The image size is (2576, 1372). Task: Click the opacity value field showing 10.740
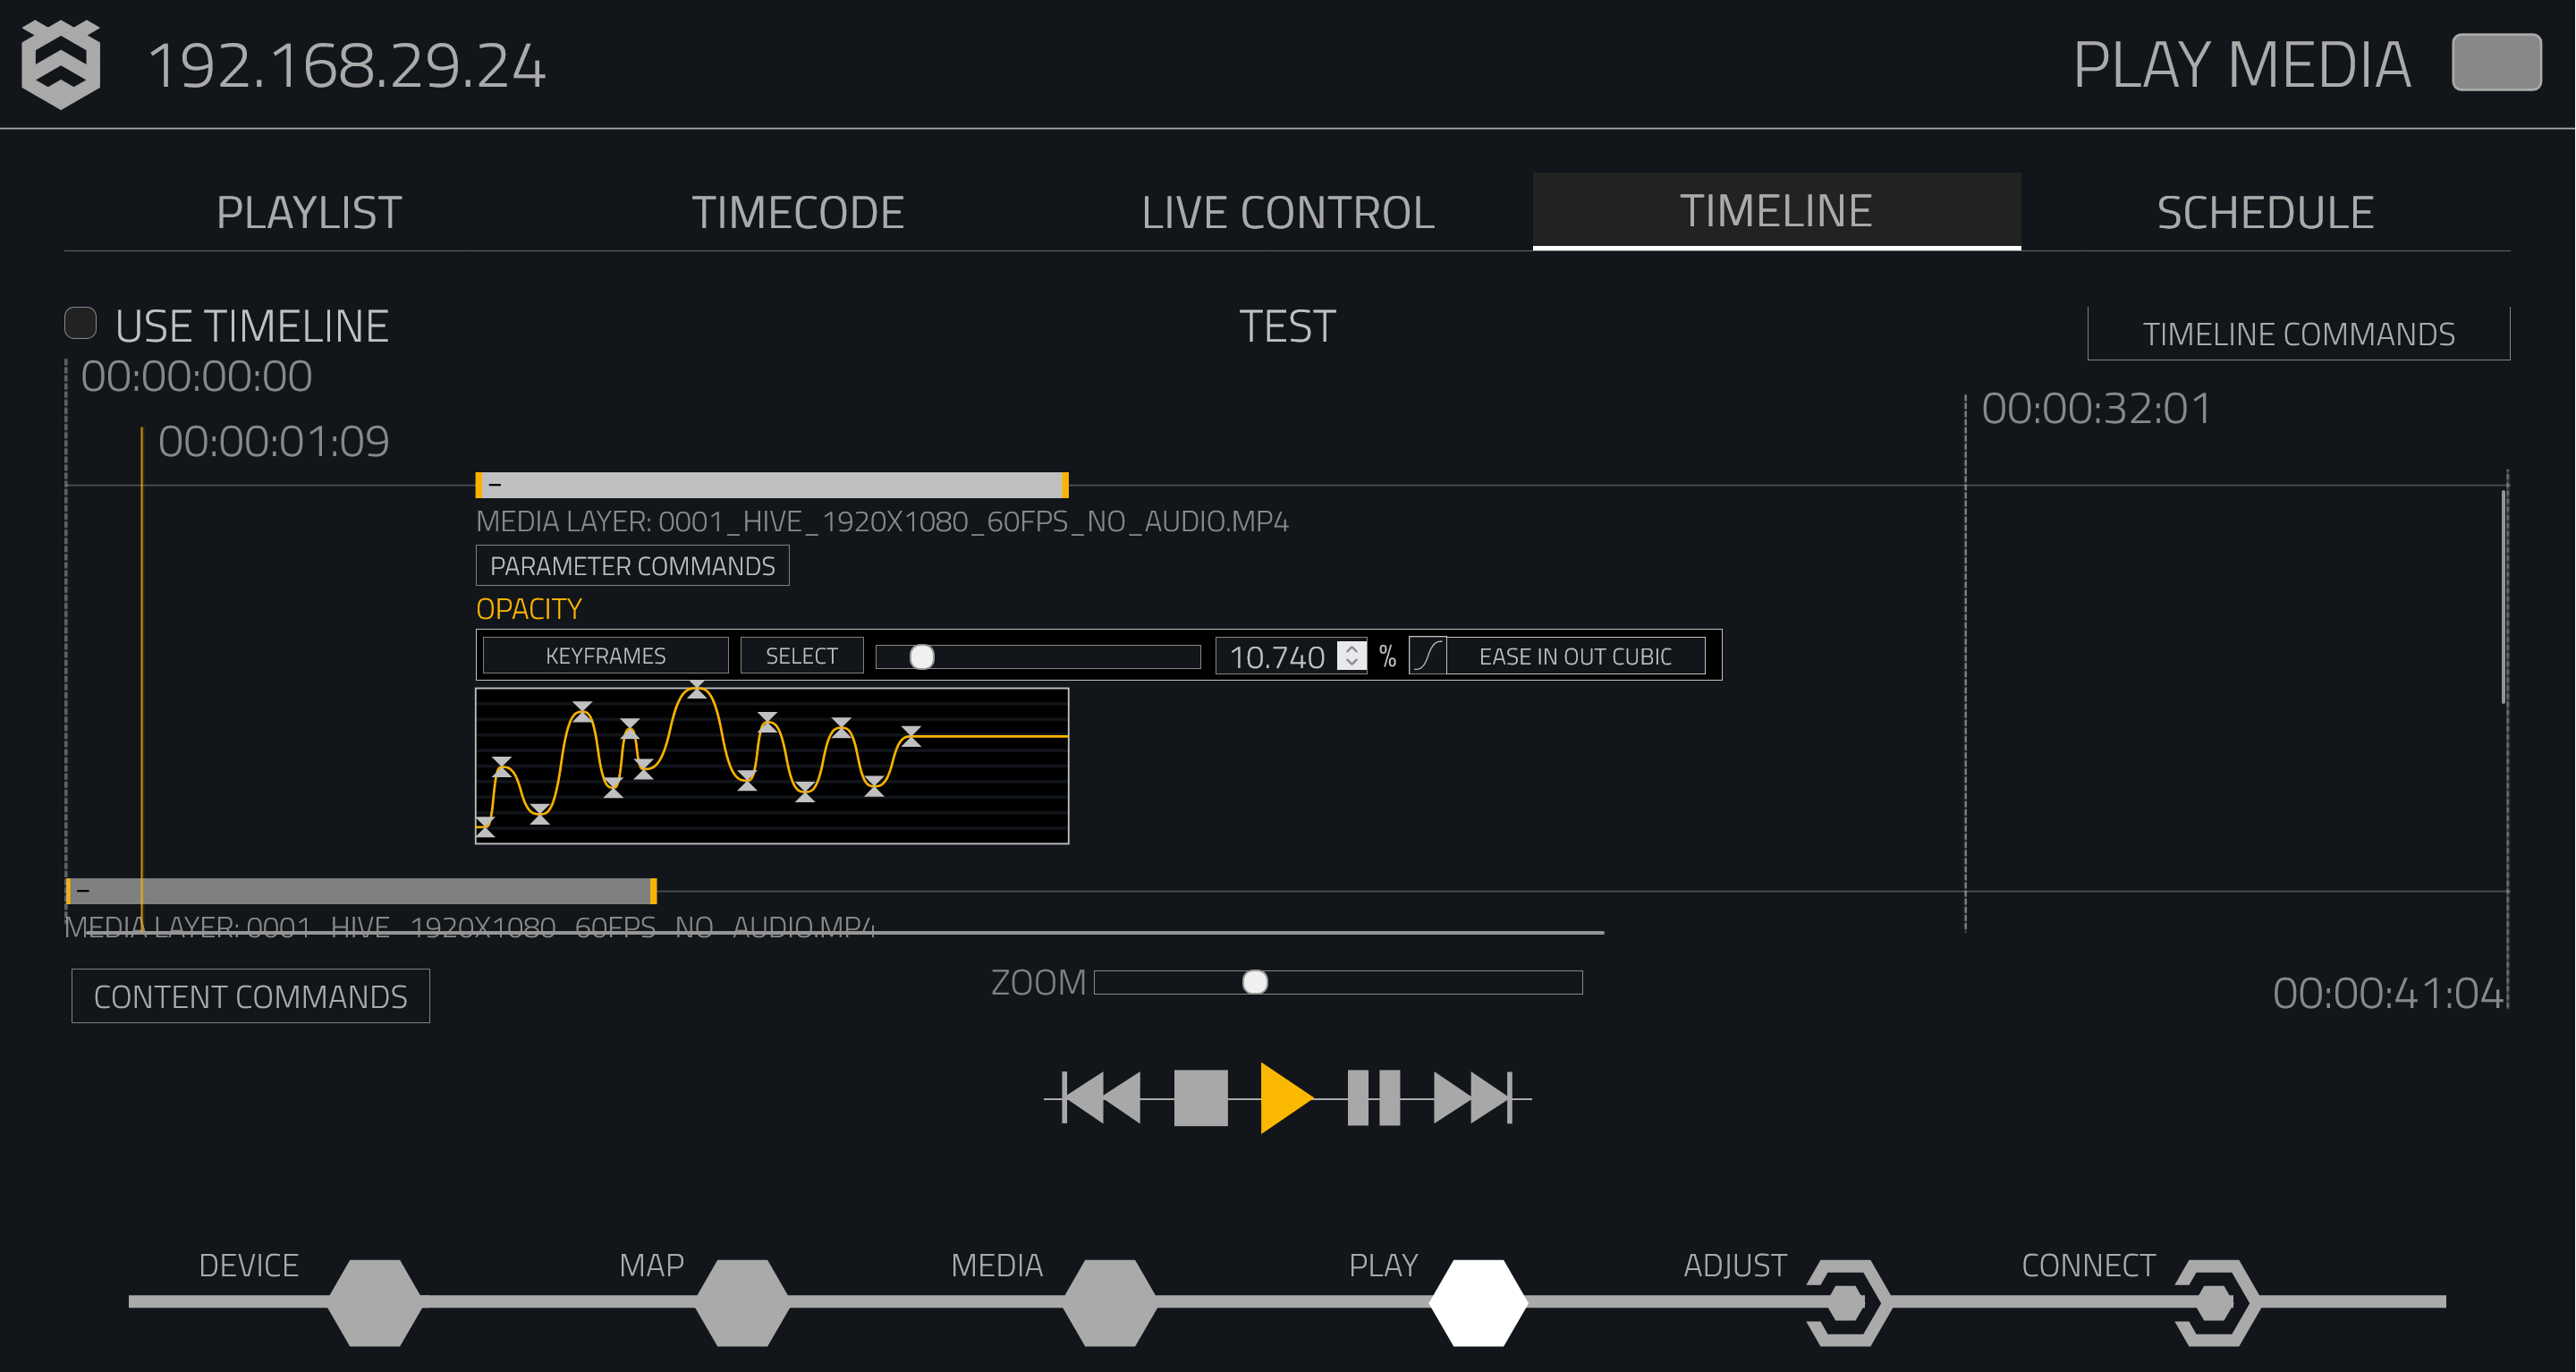tap(1276, 657)
